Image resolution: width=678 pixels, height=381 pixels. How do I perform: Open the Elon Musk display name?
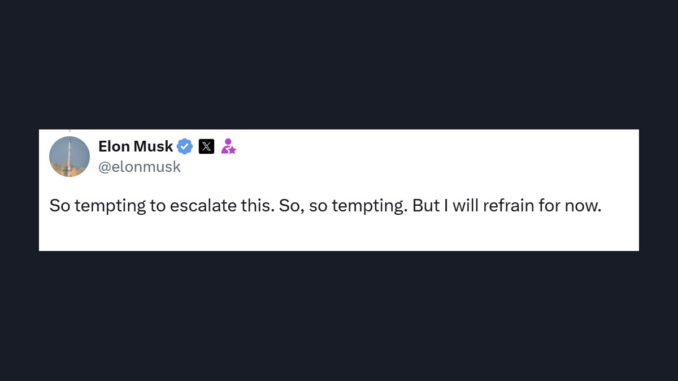click(x=135, y=146)
